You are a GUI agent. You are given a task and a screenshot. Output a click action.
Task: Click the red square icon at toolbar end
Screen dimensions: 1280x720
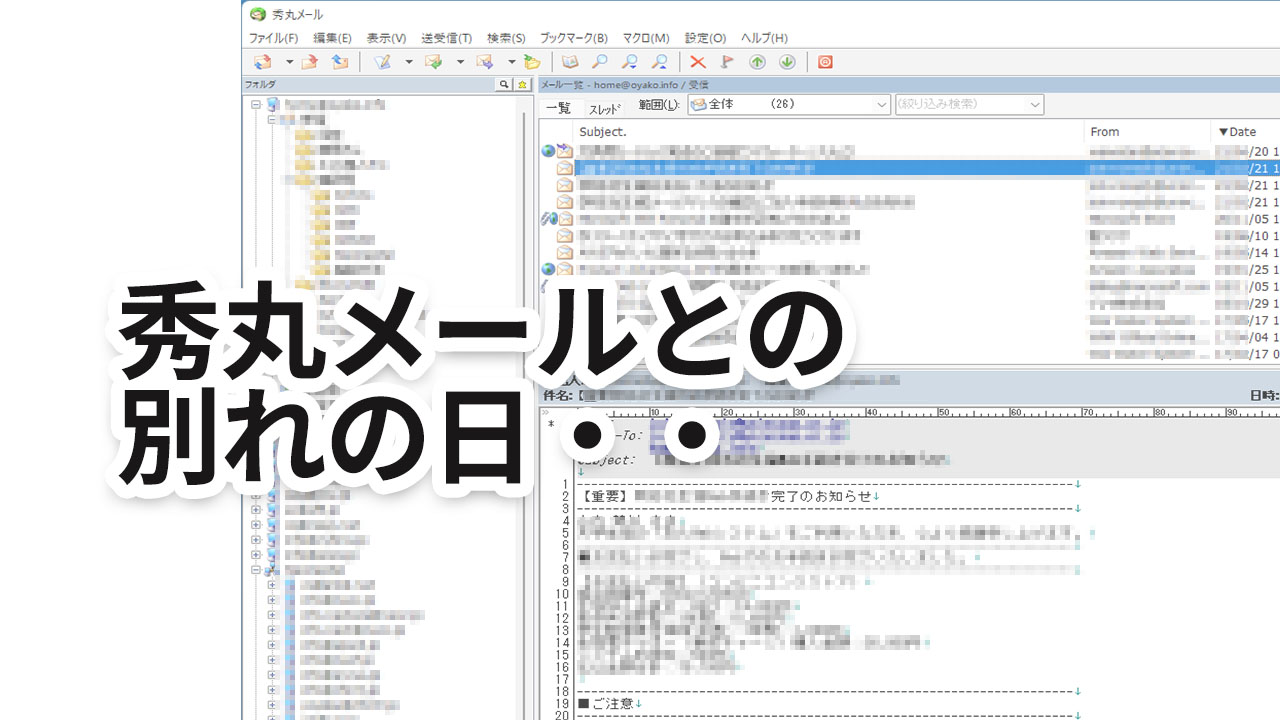point(825,62)
